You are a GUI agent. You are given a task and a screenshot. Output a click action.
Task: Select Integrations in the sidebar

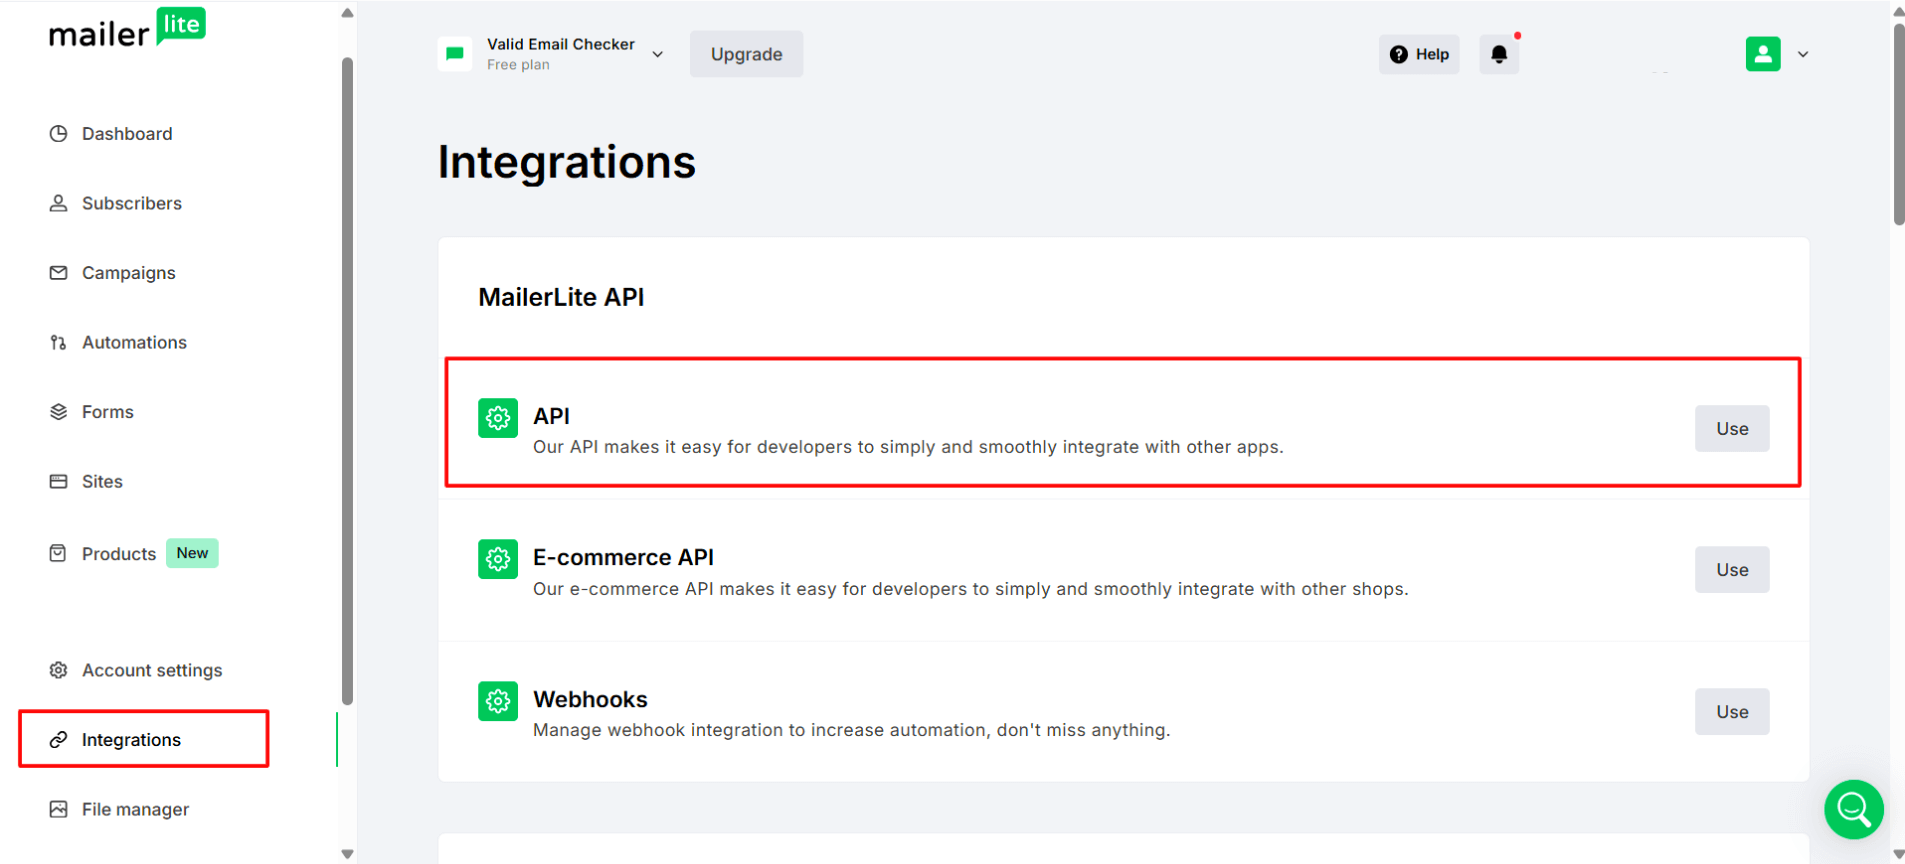(131, 740)
